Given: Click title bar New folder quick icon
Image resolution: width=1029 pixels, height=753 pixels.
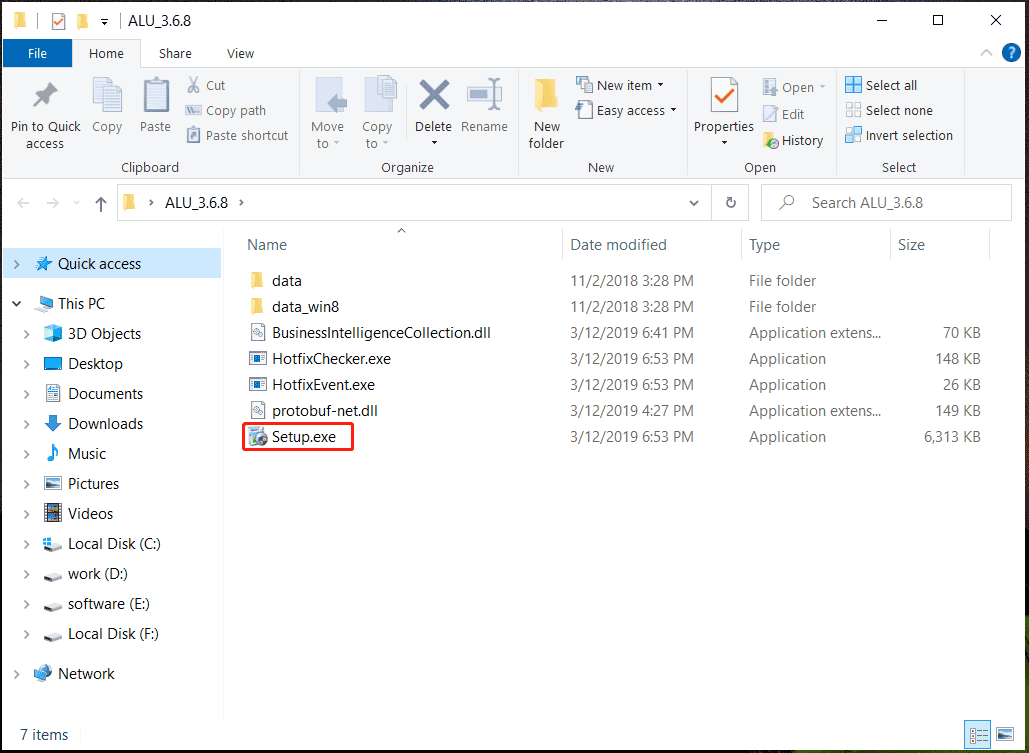Looking at the screenshot, I should pos(83,22).
